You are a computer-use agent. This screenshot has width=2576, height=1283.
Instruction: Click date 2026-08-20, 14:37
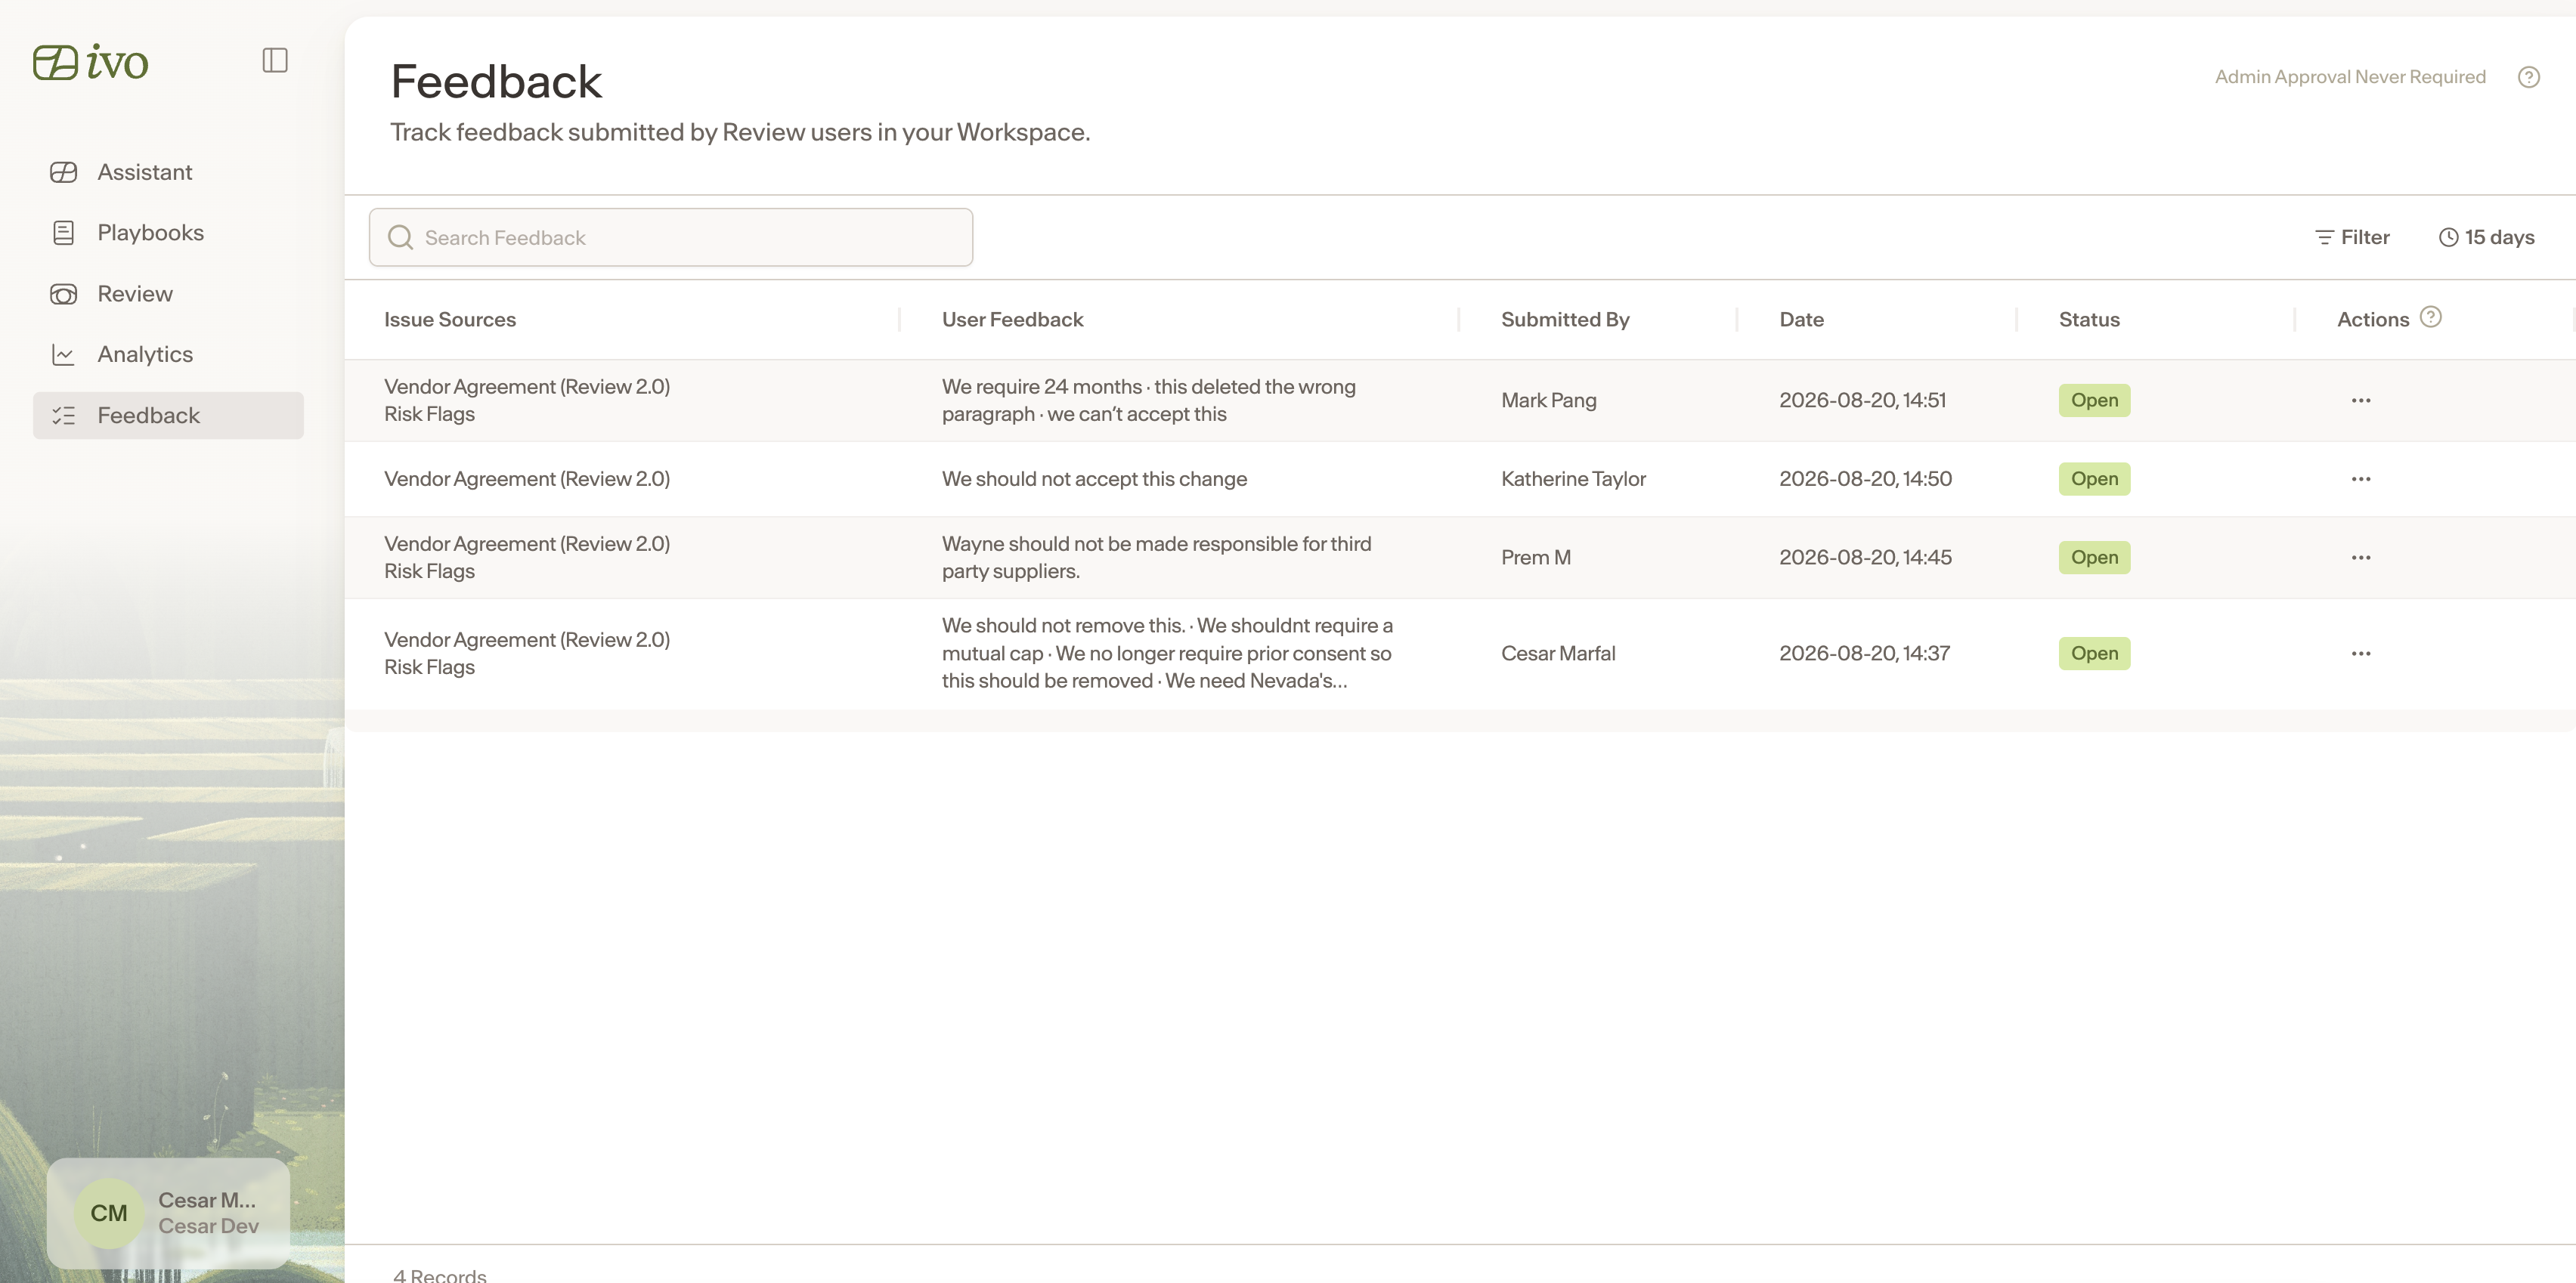1864,653
